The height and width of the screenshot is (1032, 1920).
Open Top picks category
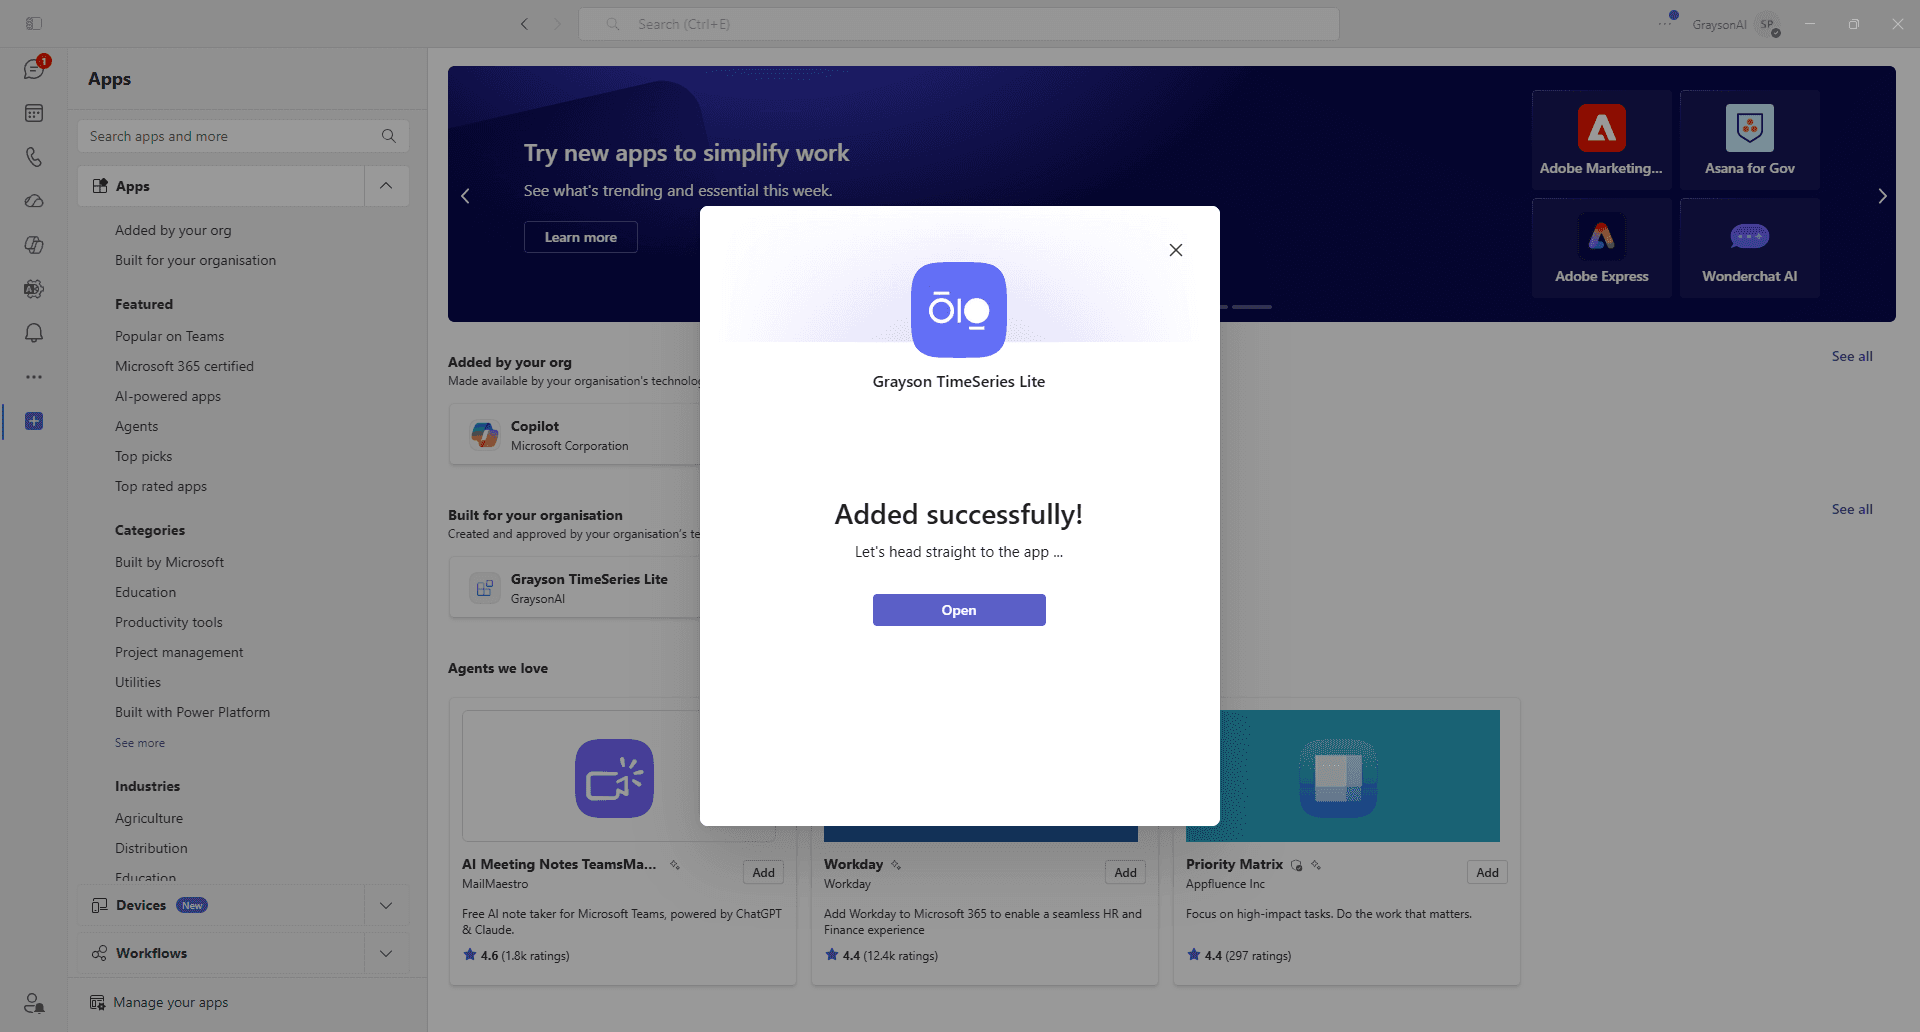[x=143, y=456]
